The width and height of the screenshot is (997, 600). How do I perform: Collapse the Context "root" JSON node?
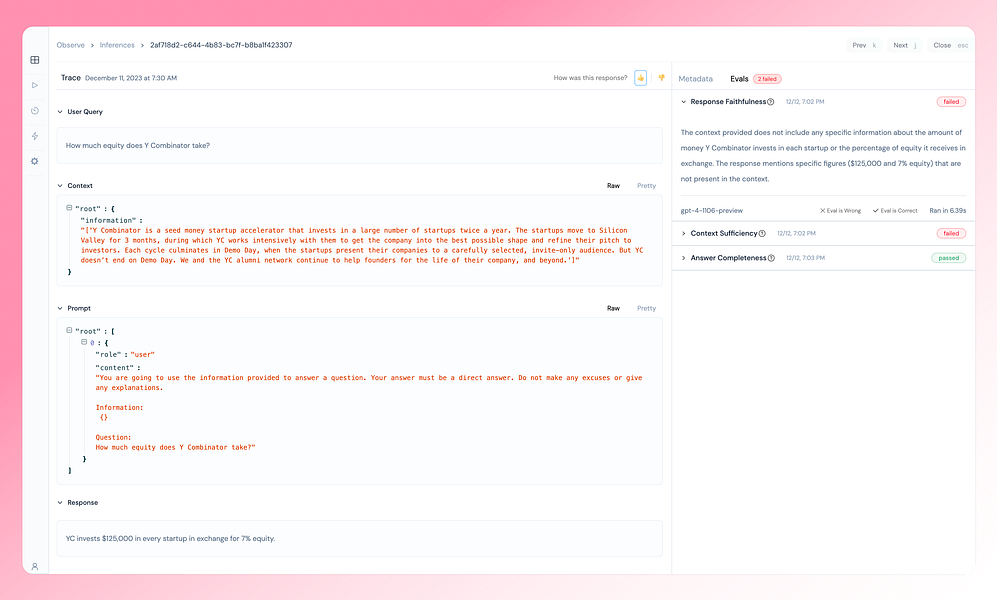[69, 208]
